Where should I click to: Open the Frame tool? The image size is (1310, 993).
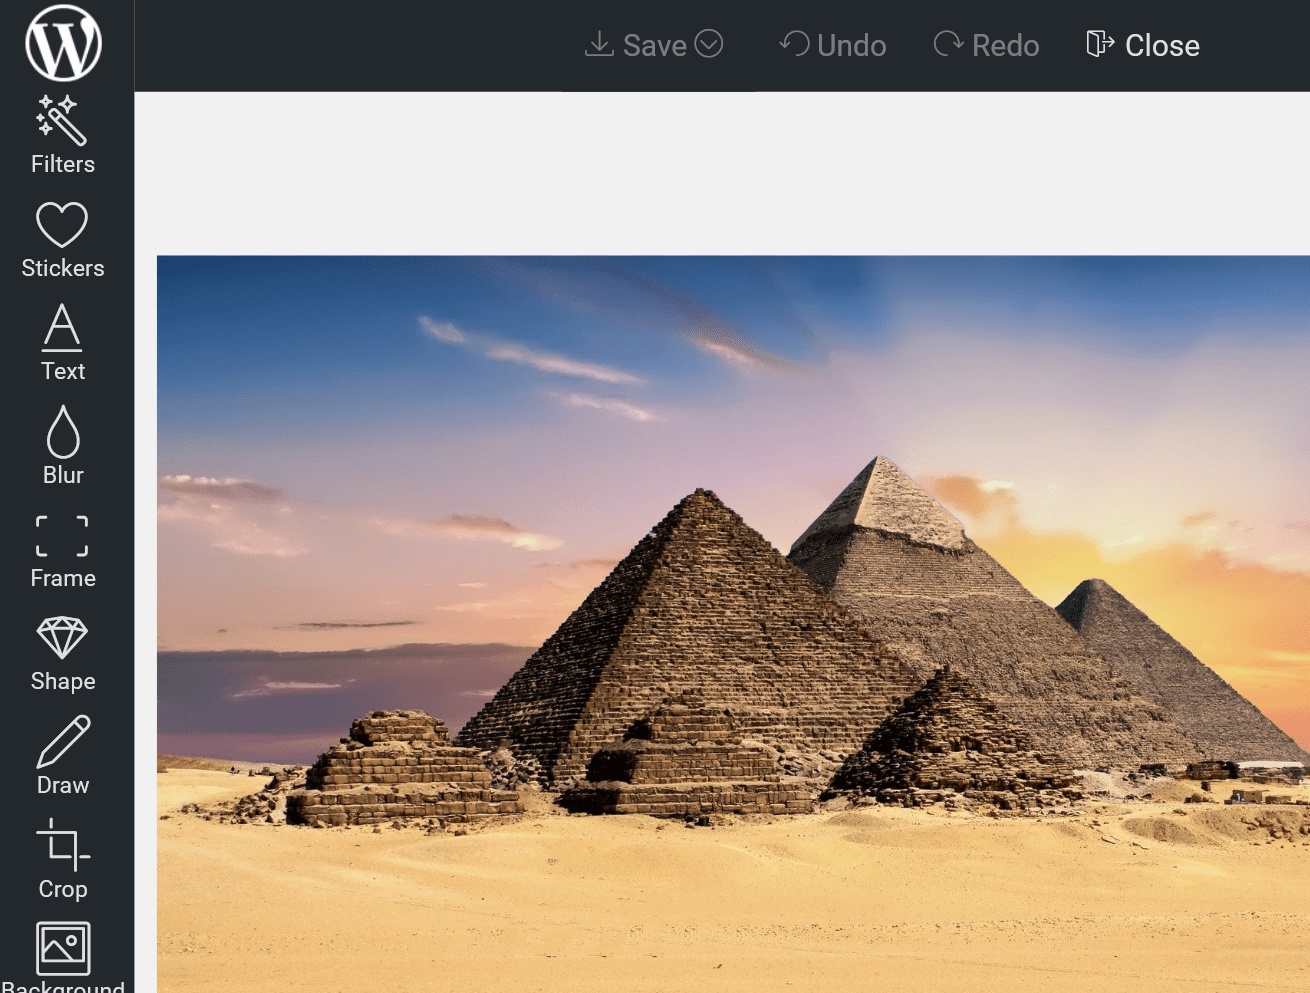tap(62, 551)
